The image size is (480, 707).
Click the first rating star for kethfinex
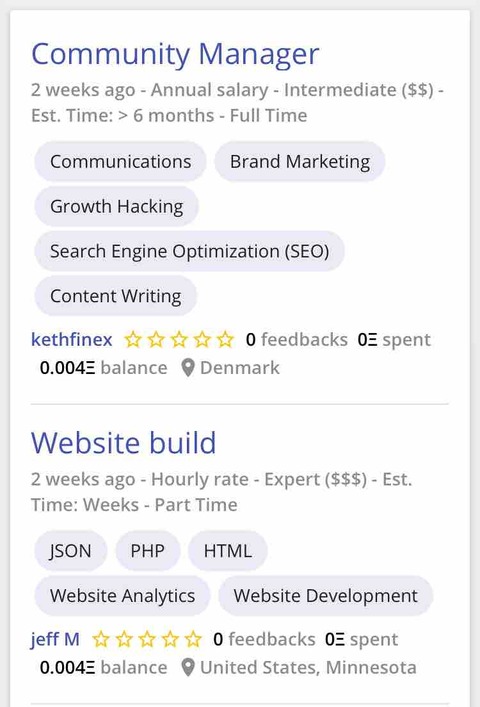[133, 340]
